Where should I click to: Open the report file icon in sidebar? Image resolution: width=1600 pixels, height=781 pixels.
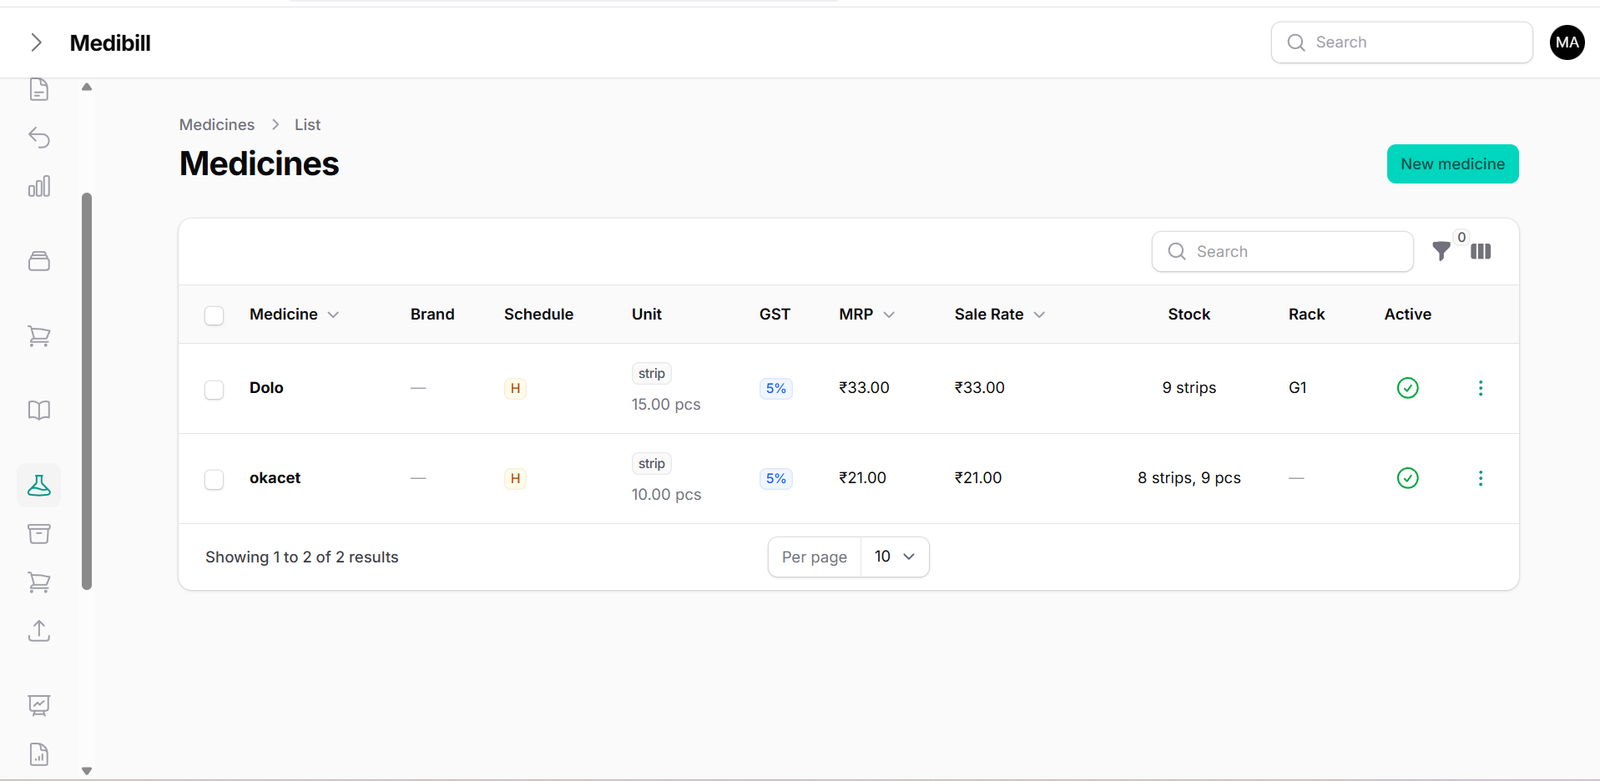(39, 754)
